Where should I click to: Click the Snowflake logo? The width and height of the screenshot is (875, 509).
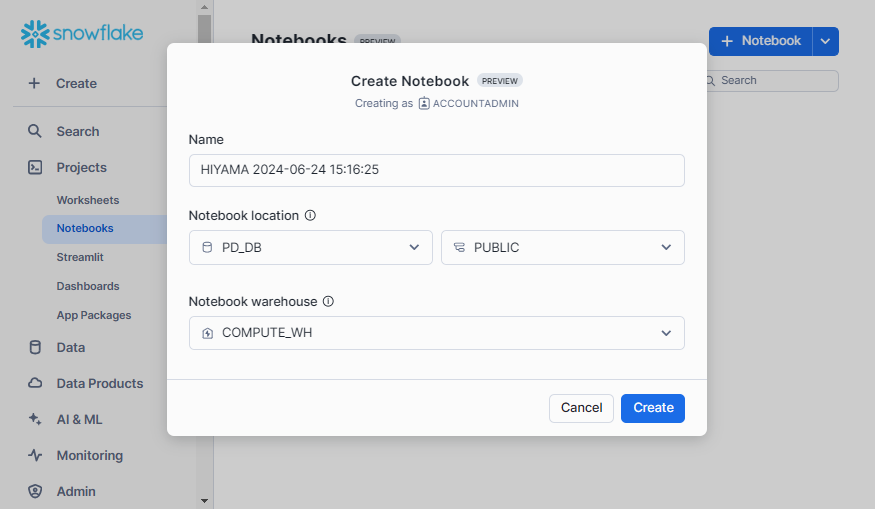(x=82, y=34)
